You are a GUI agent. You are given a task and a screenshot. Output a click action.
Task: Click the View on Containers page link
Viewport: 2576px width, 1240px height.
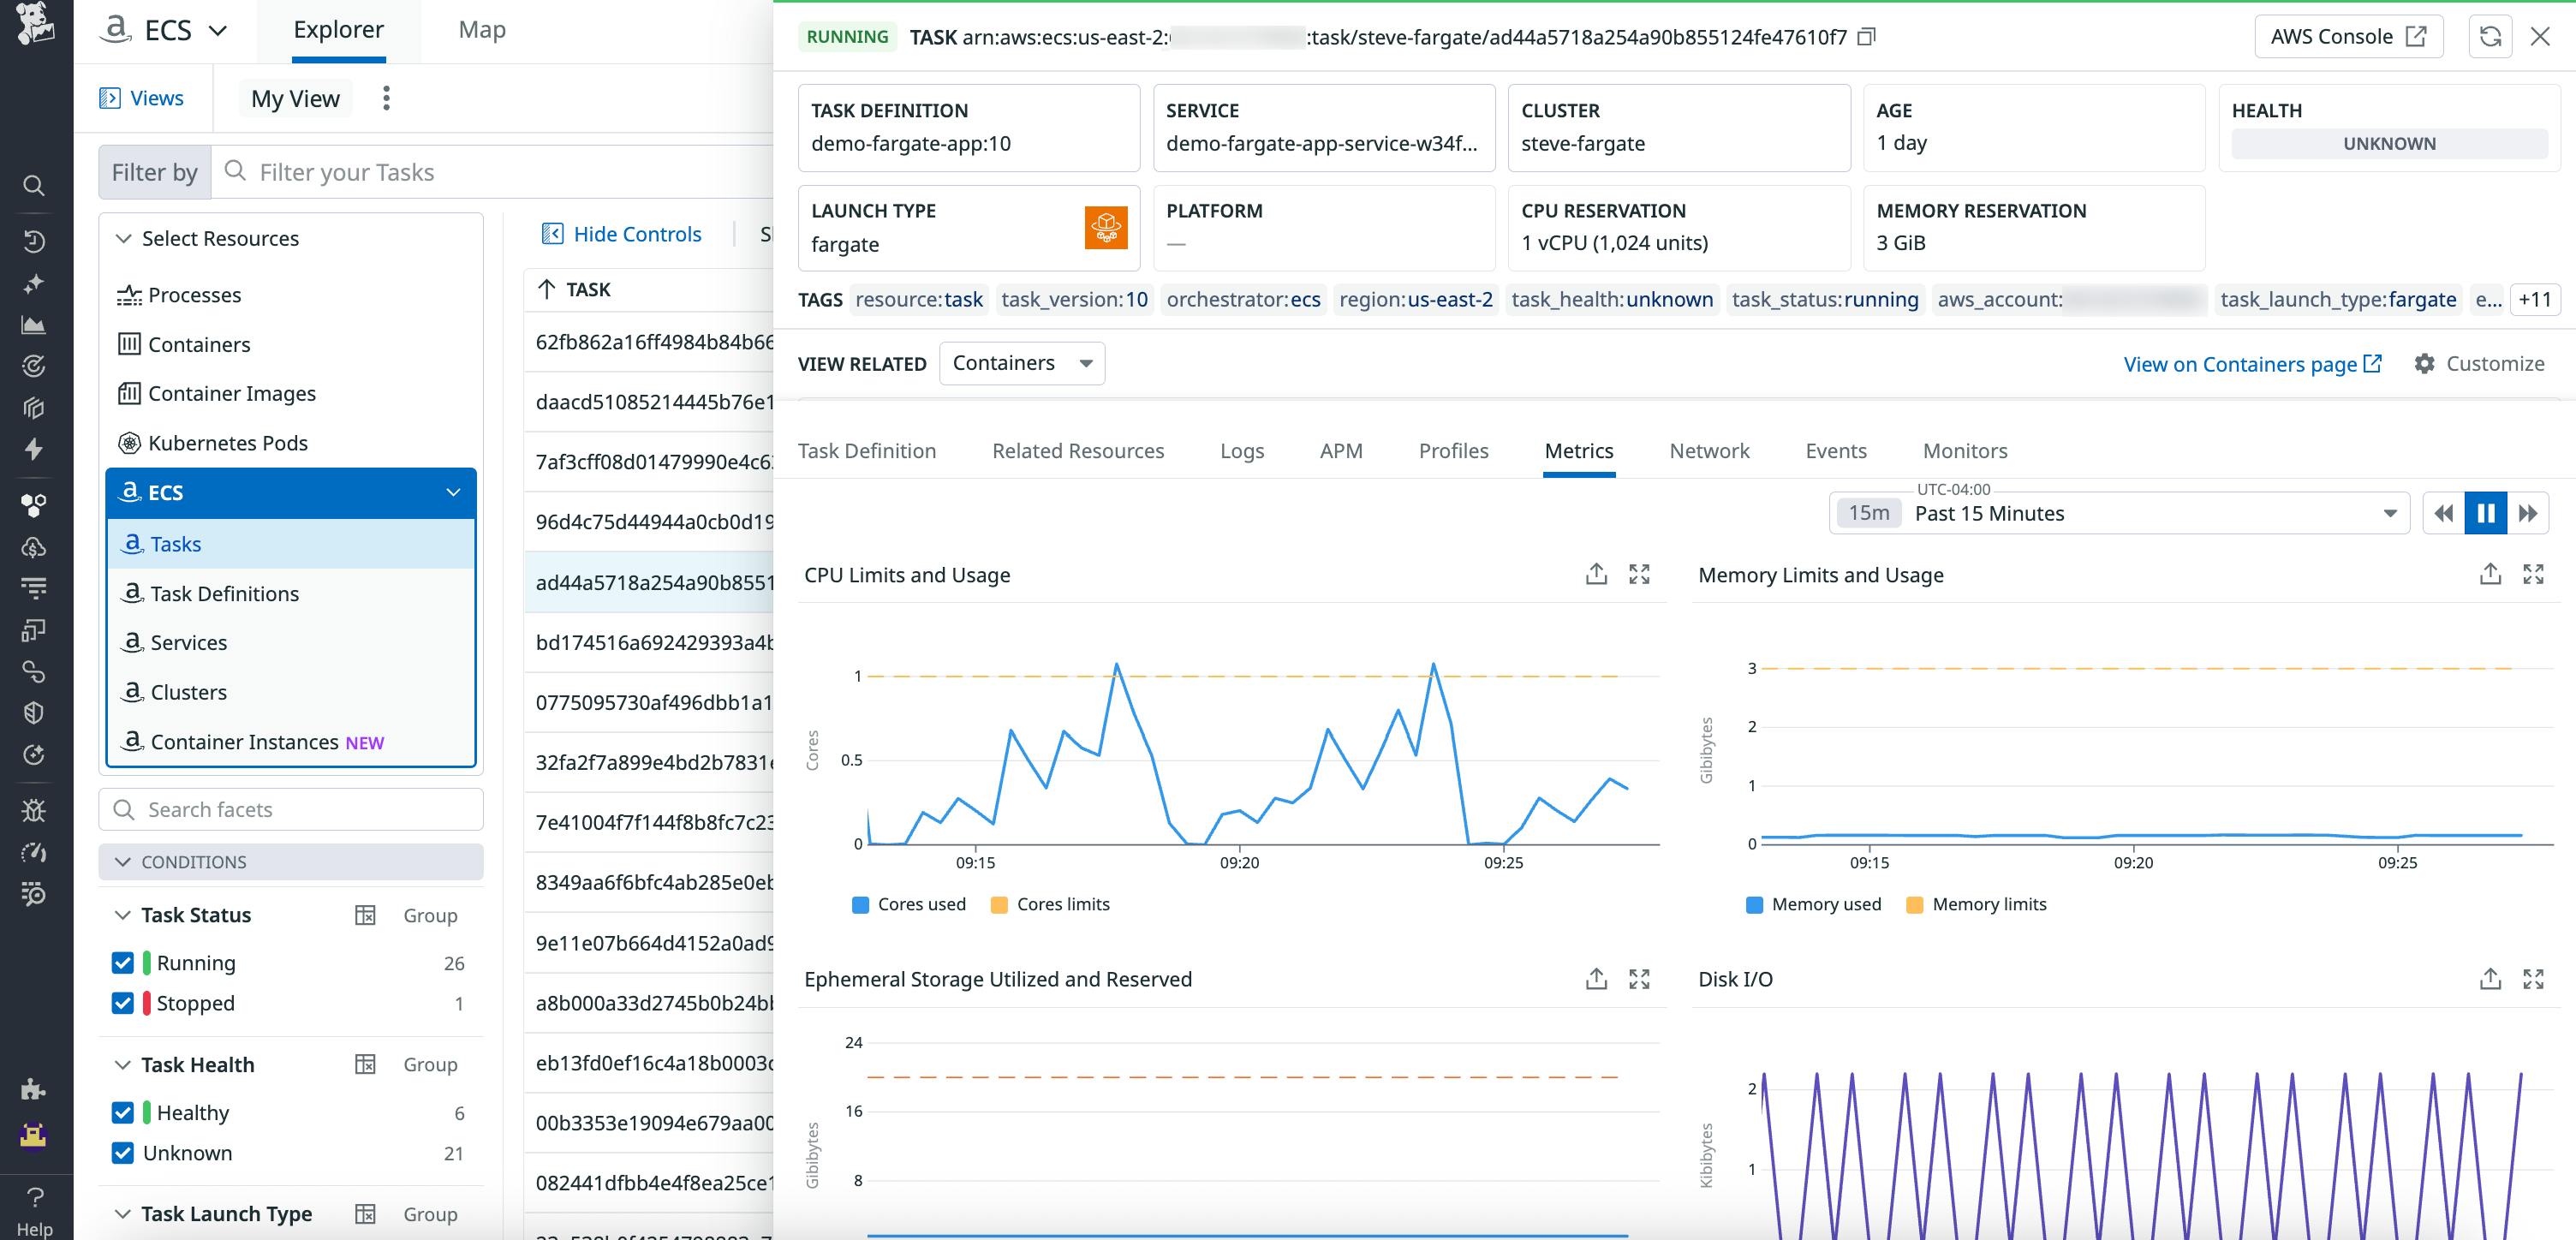tap(2240, 363)
